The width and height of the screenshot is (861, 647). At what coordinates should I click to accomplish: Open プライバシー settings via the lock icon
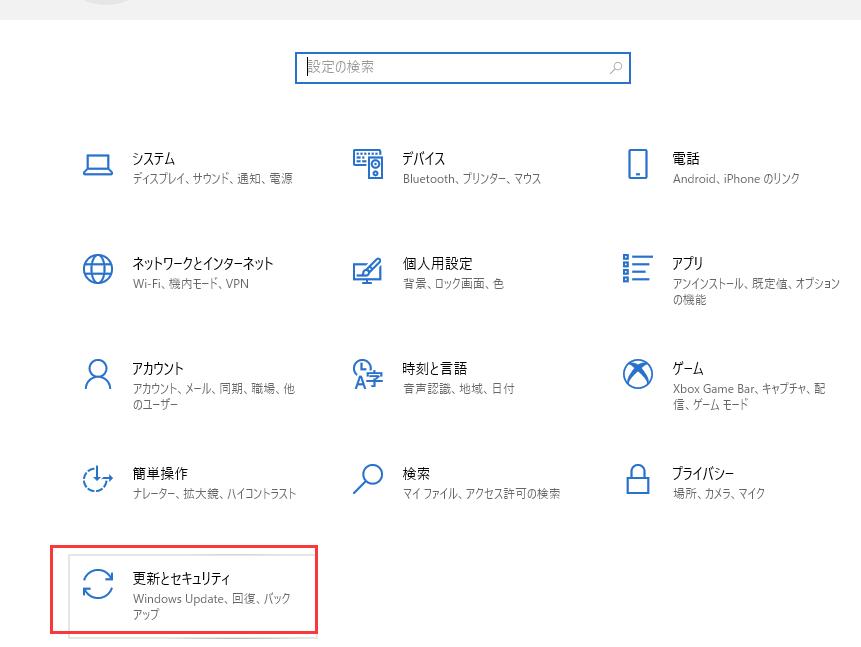click(637, 479)
